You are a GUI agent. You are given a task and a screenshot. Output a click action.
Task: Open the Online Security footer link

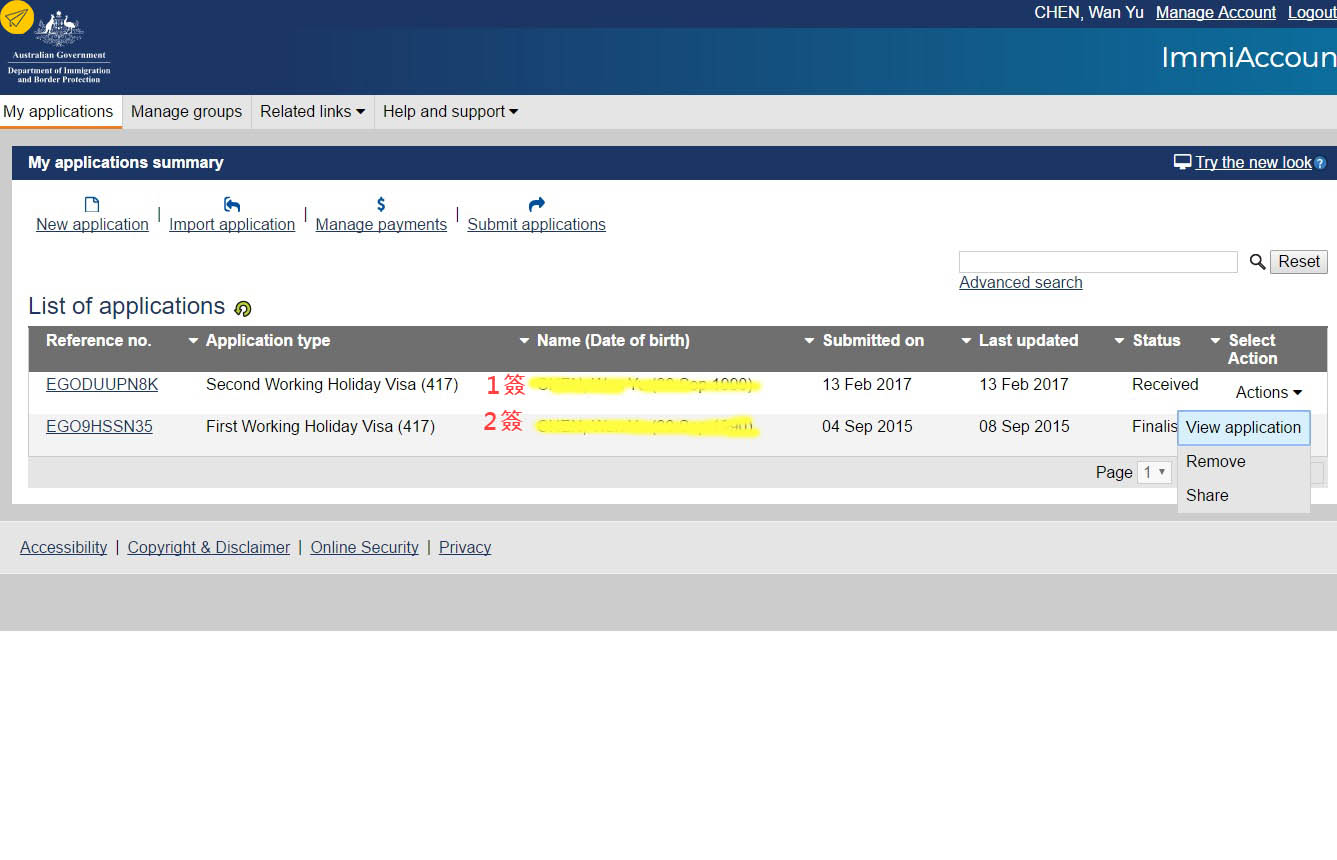click(x=364, y=547)
